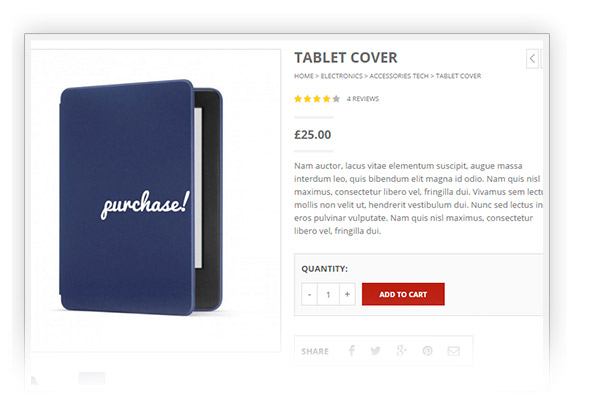Increase quantity with the plus button
This screenshot has width=600, height=403.
pyautogui.click(x=347, y=294)
